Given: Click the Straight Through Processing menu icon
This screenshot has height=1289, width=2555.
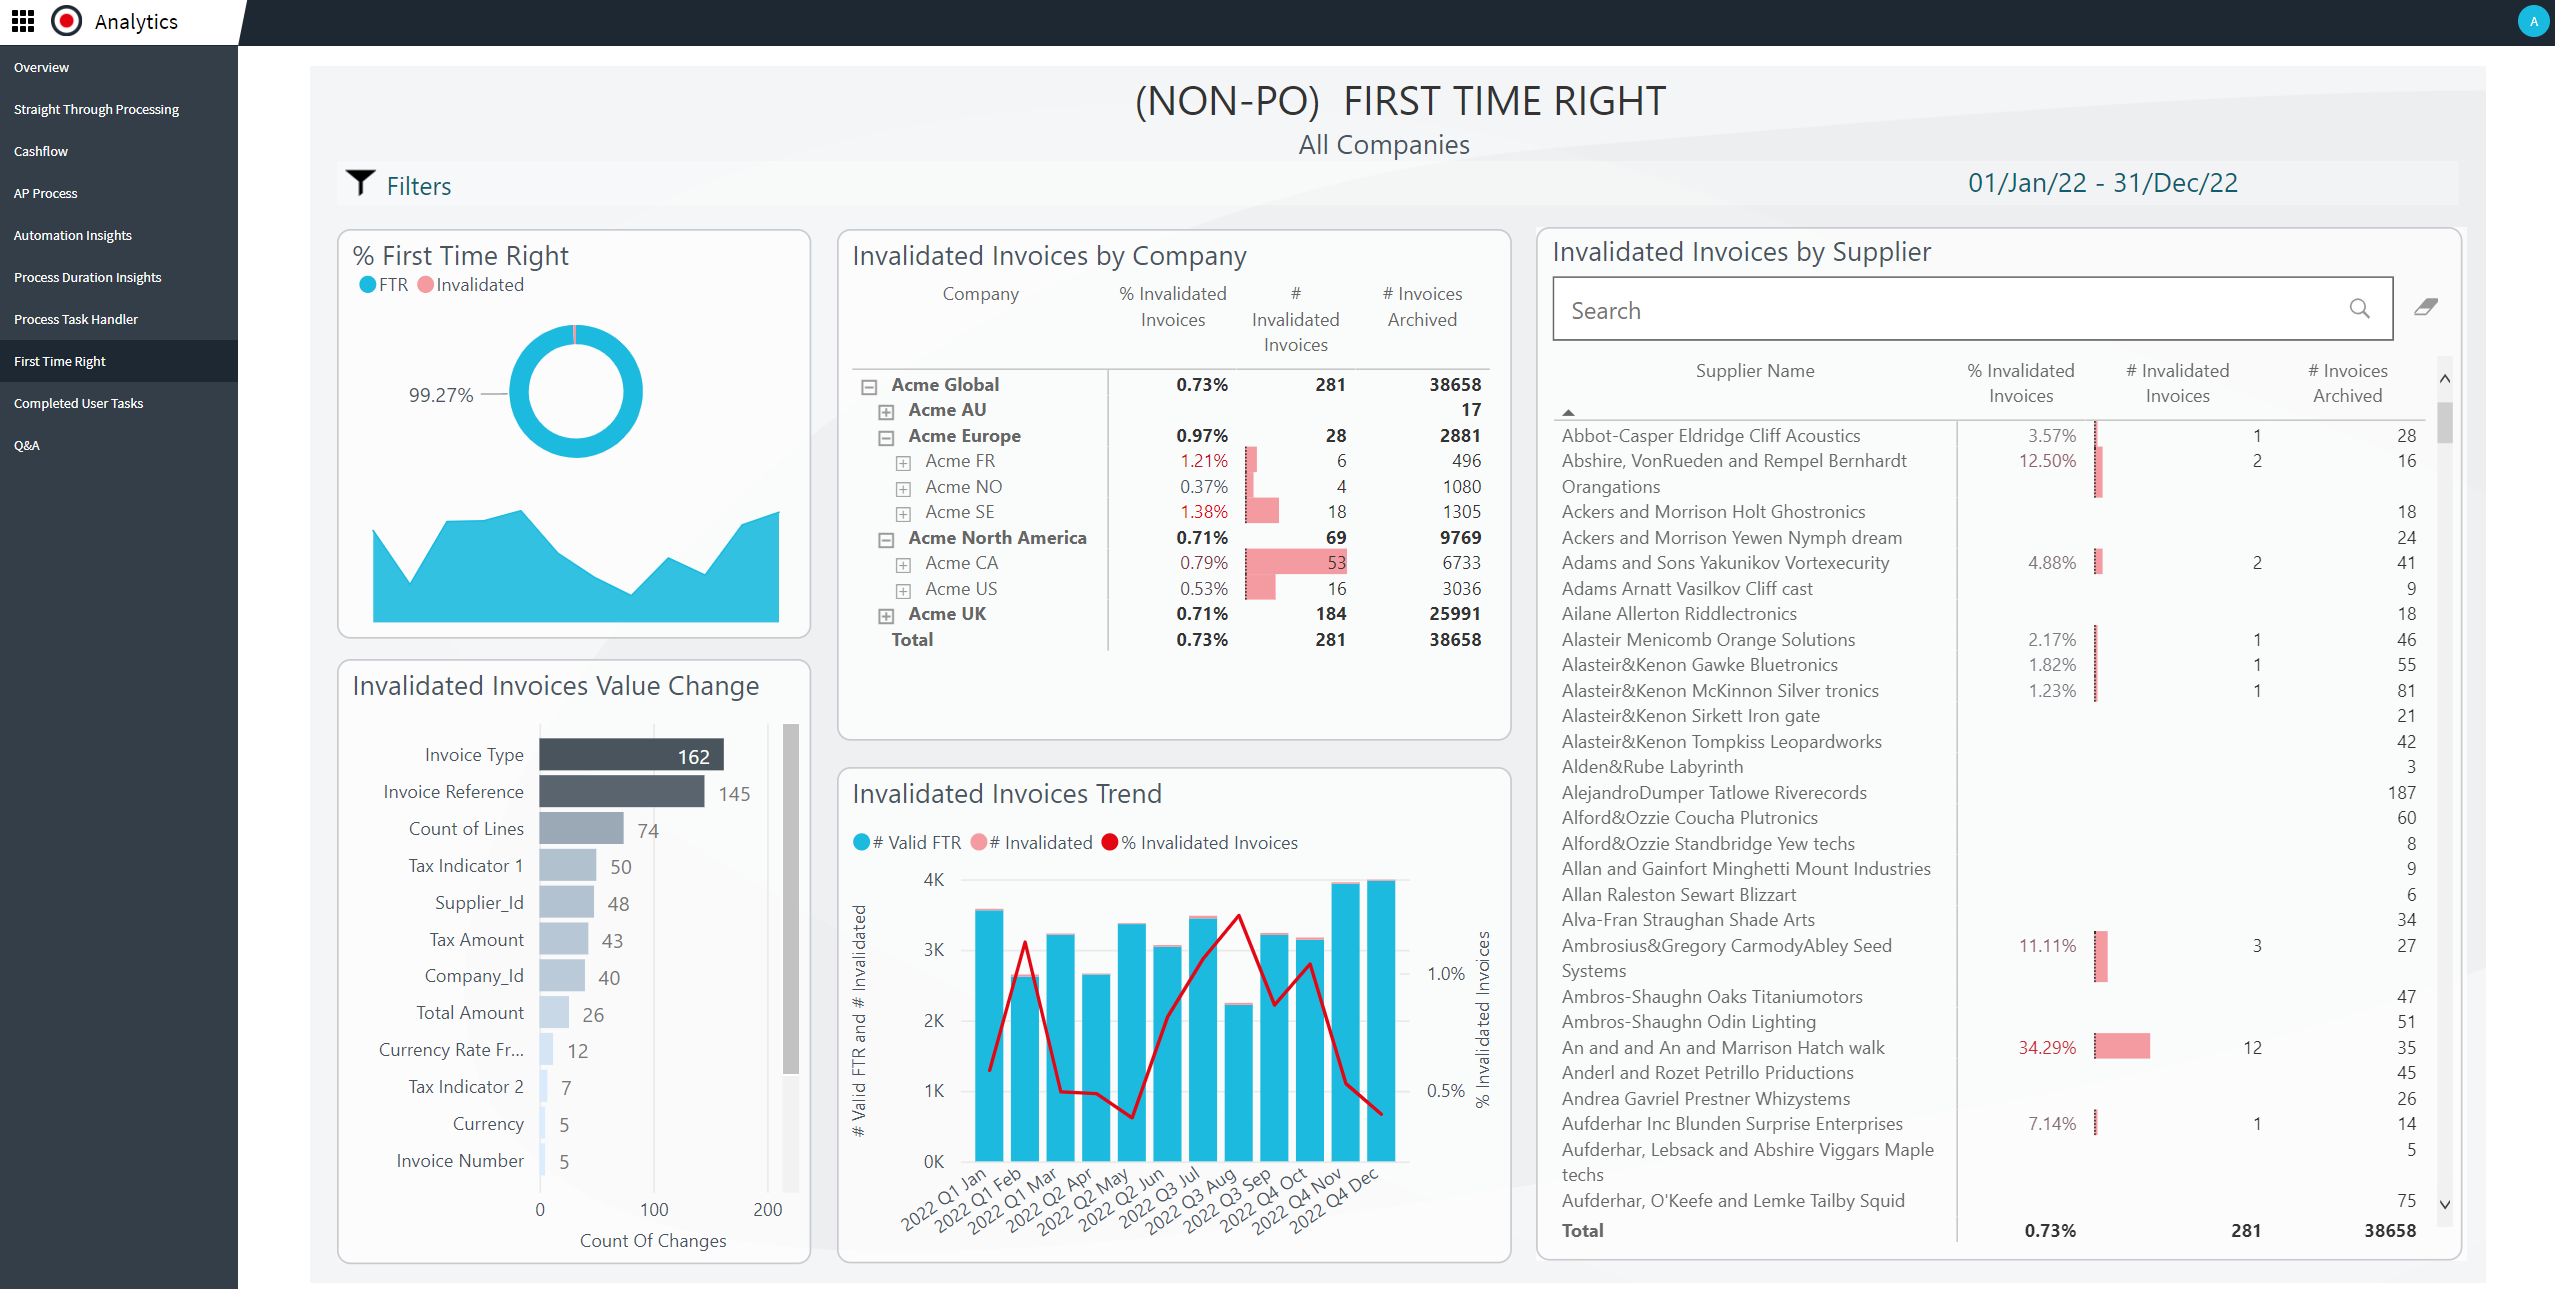Looking at the screenshot, I should click(x=94, y=109).
